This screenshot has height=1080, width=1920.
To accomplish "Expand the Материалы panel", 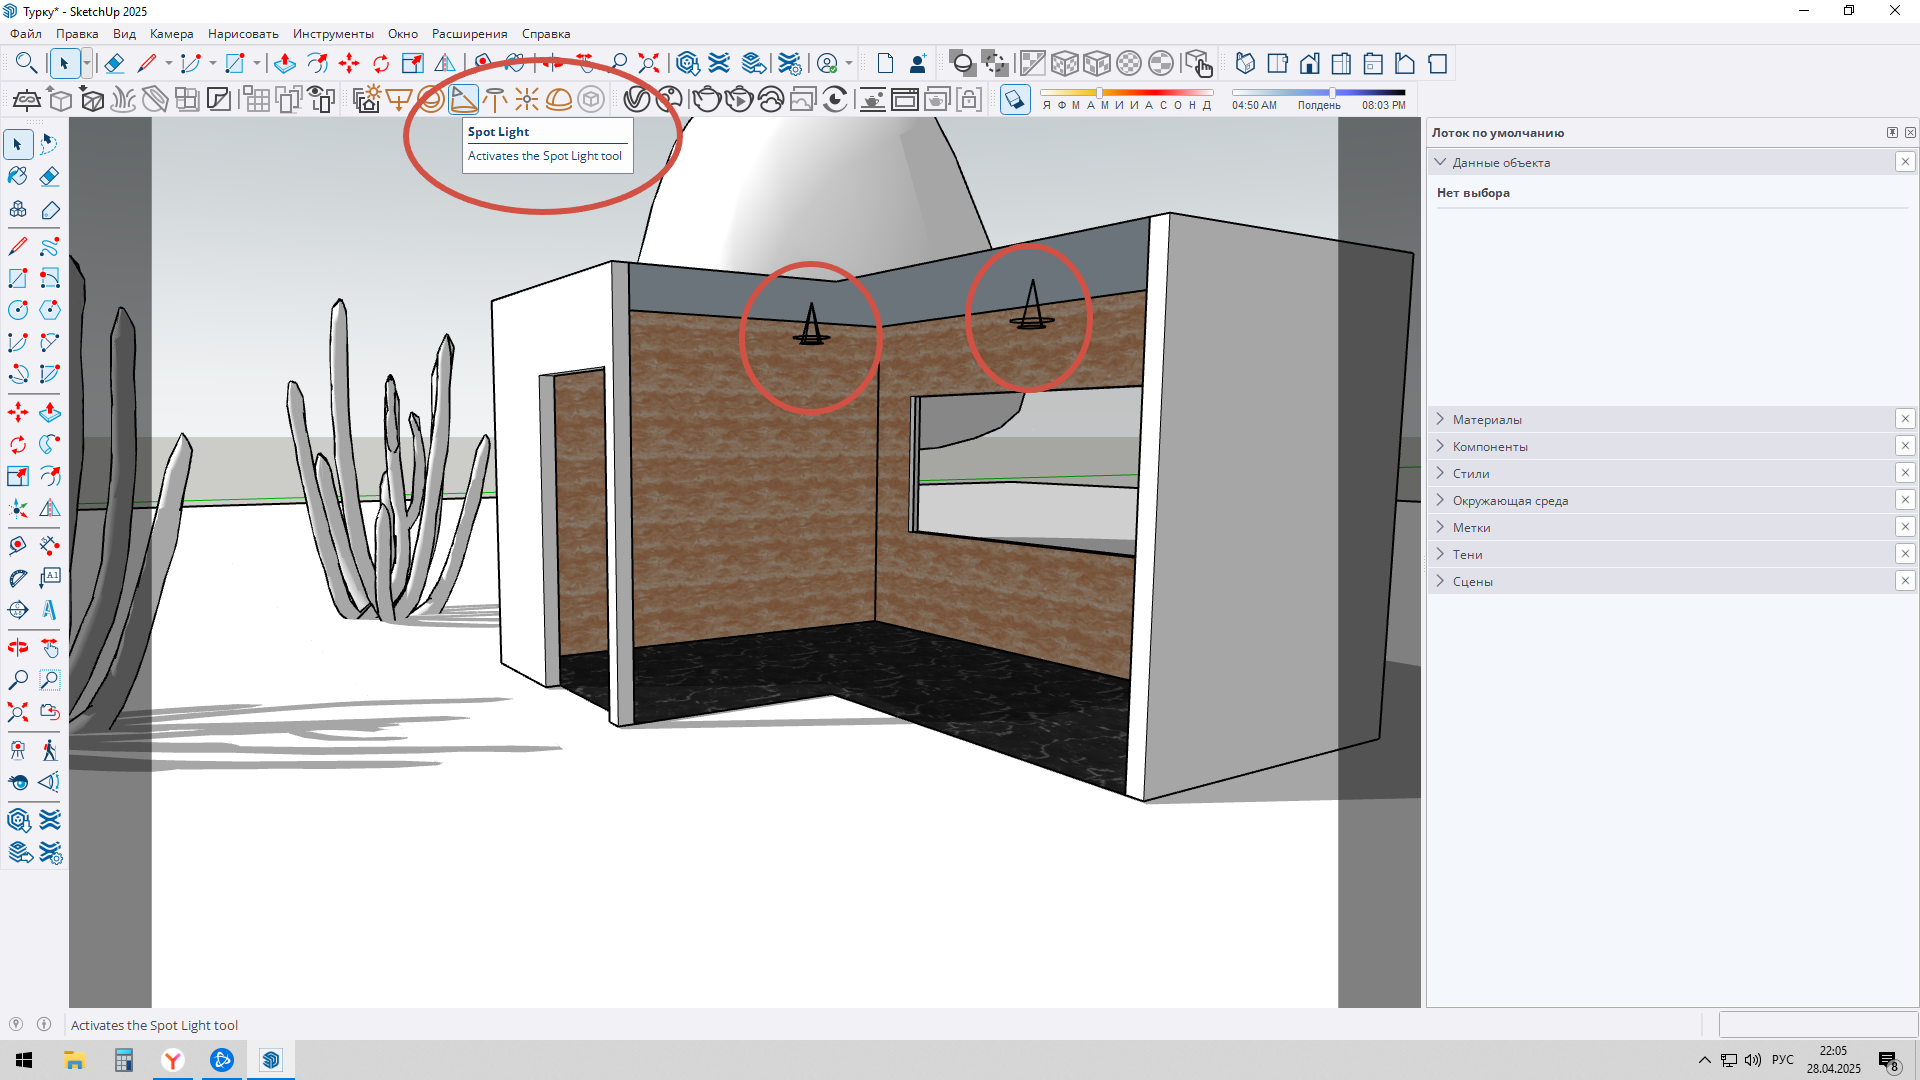I will pos(1441,419).
